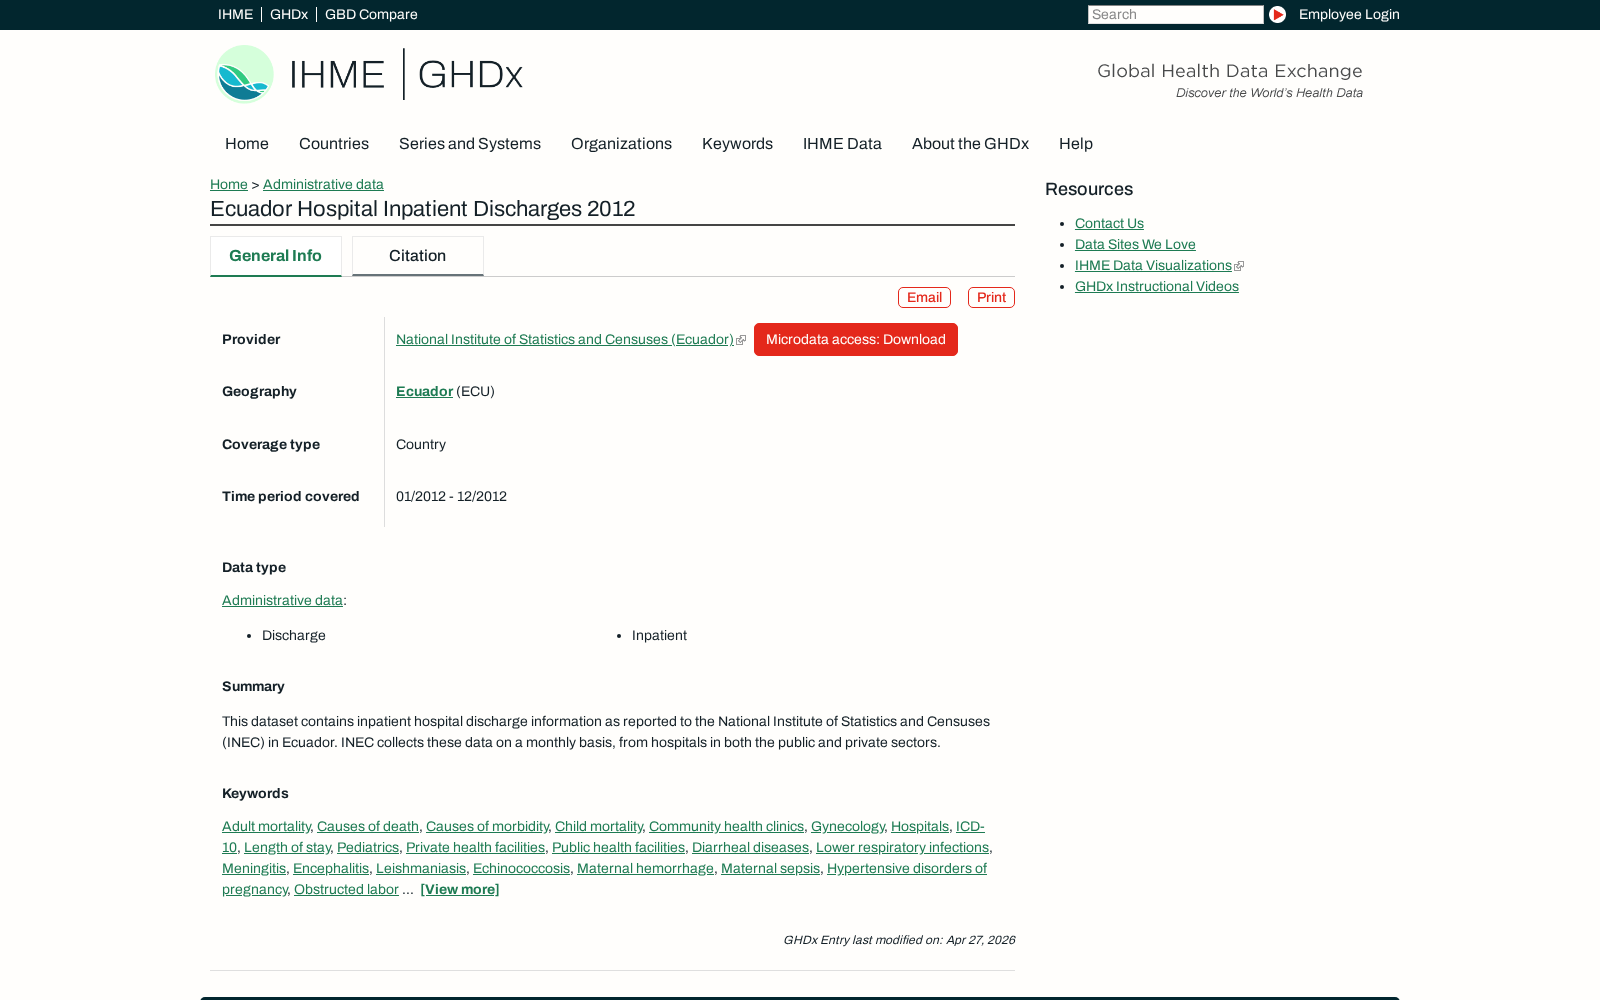Click Administrative data breadcrumb link
The height and width of the screenshot is (1000, 1600).
click(x=323, y=184)
